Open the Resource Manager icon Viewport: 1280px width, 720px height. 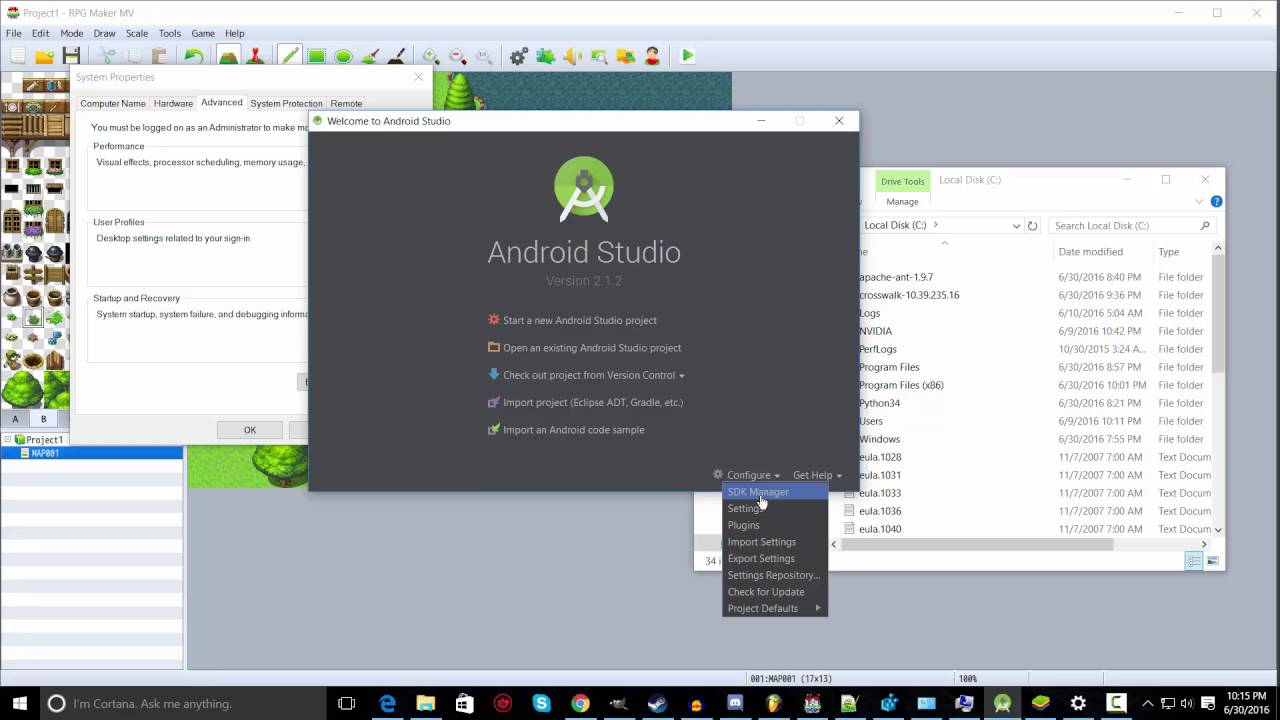[626, 56]
